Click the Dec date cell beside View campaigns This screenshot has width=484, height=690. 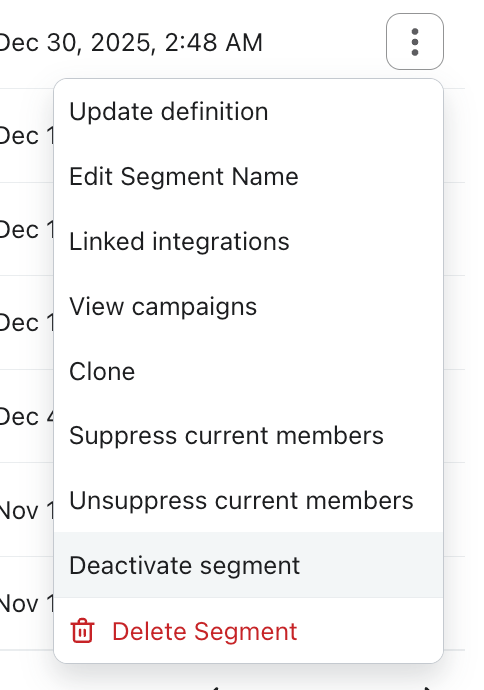[26, 323]
